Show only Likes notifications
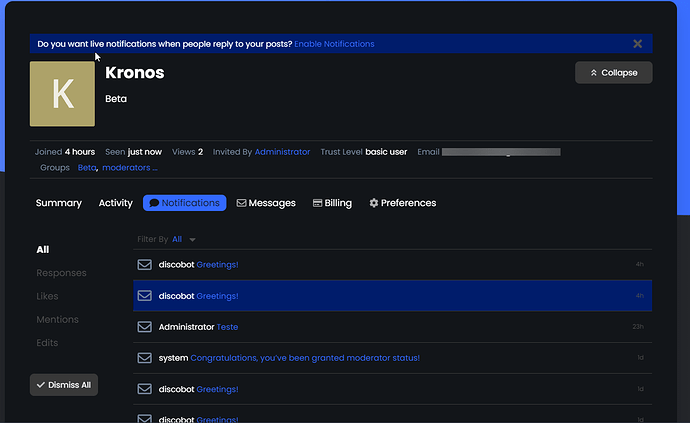The width and height of the screenshot is (690, 423). point(47,296)
